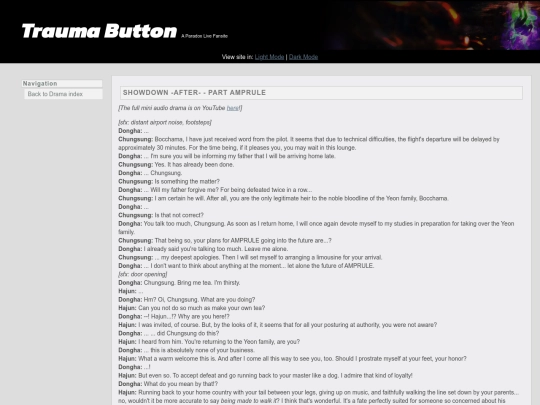Click the Trauma Button site title
Image resolution: width=540 pixels, height=405 pixels.
click(99, 31)
